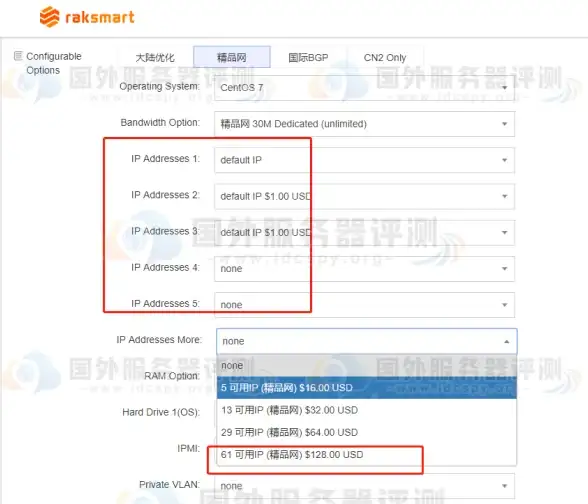The height and width of the screenshot is (504, 588).
Task: Select 5 可用IP $16.00 USD option
Action: click(367, 388)
